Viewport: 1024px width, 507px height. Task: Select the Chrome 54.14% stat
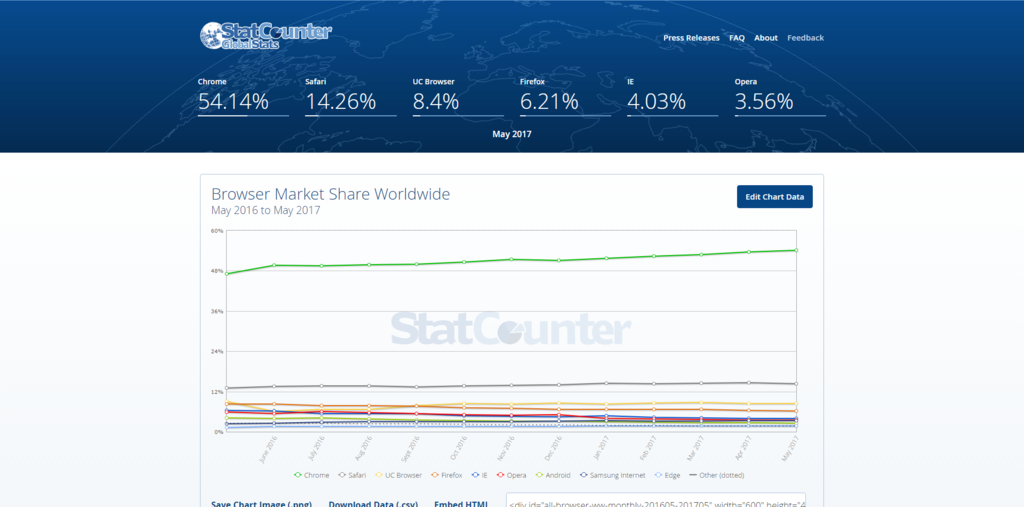pyautogui.click(x=243, y=97)
